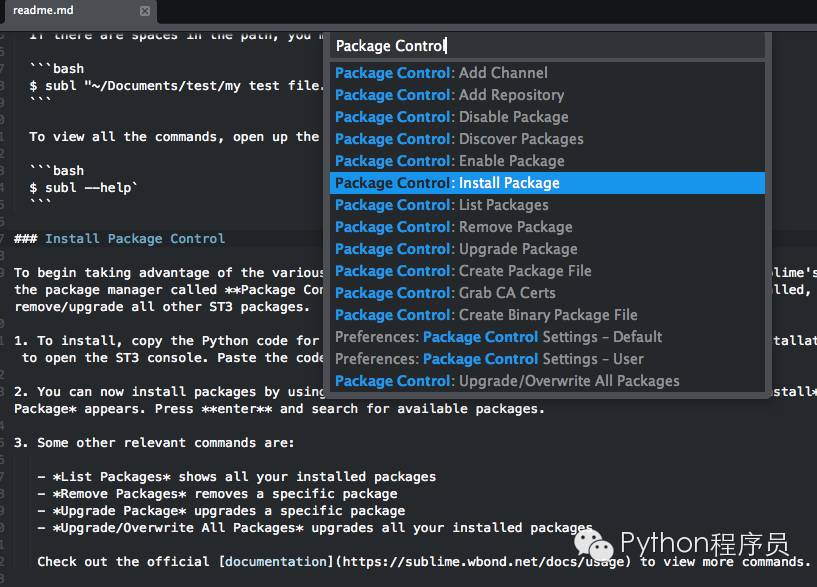This screenshot has height=587, width=817.
Task: Select Package Control: Disable Package
Action: (547, 117)
